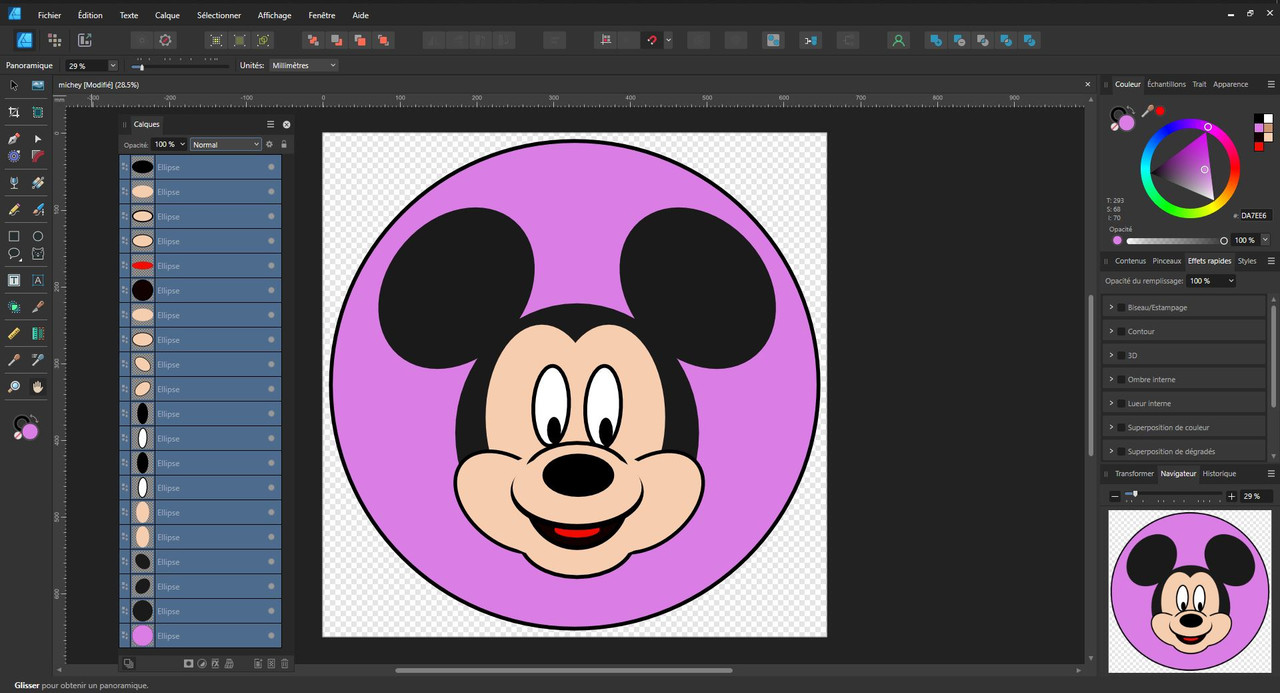Select the Artistic Text tool

[38, 280]
